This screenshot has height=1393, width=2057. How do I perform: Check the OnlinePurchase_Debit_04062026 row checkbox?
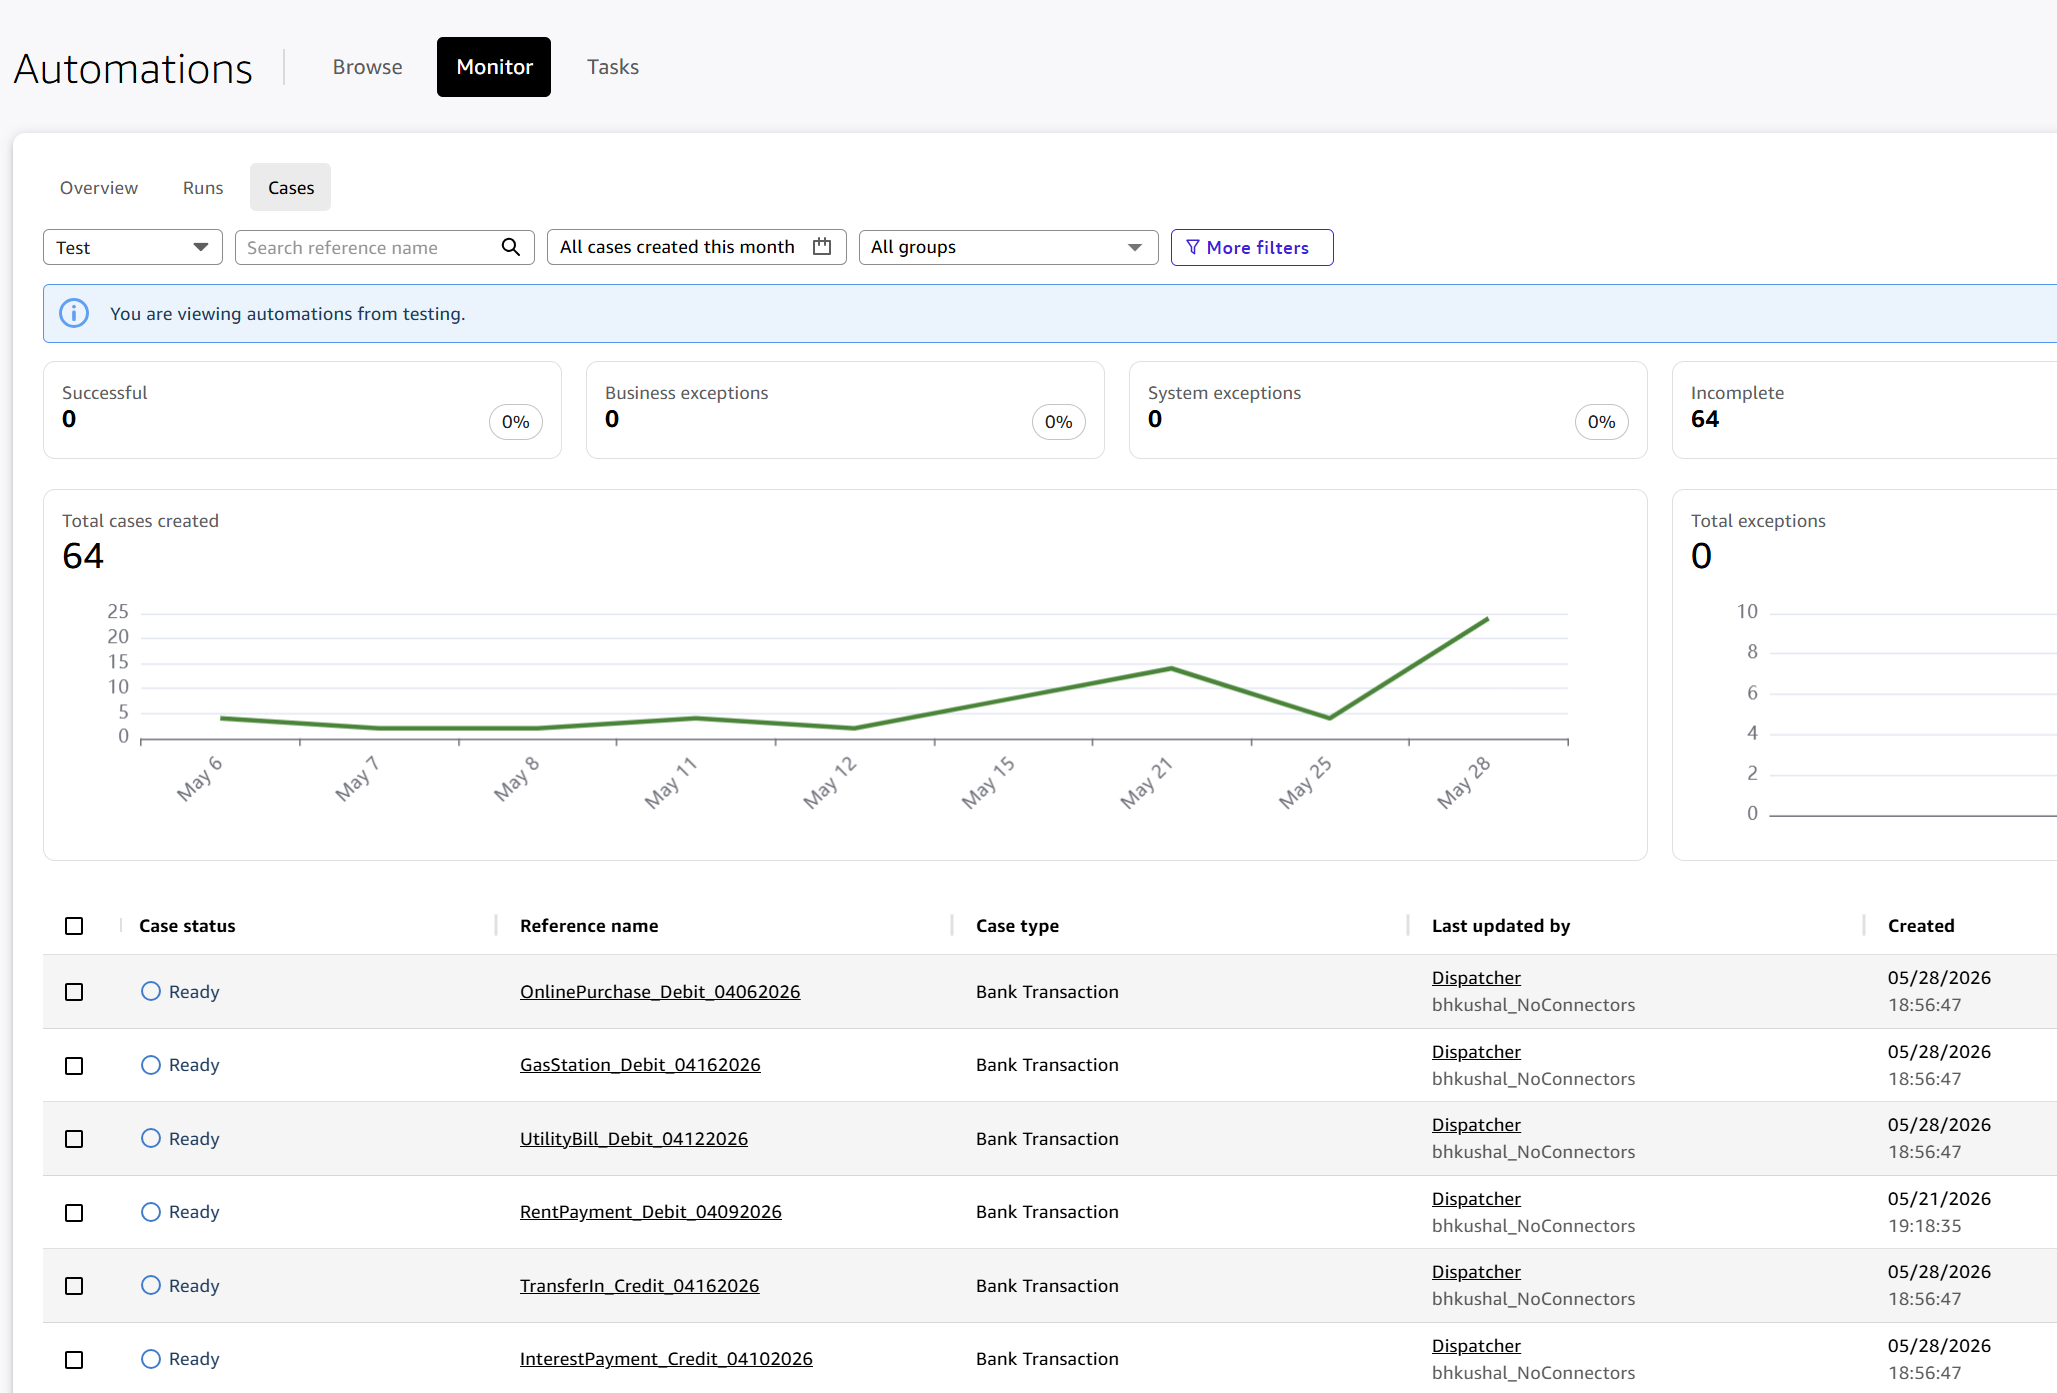tap(74, 992)
